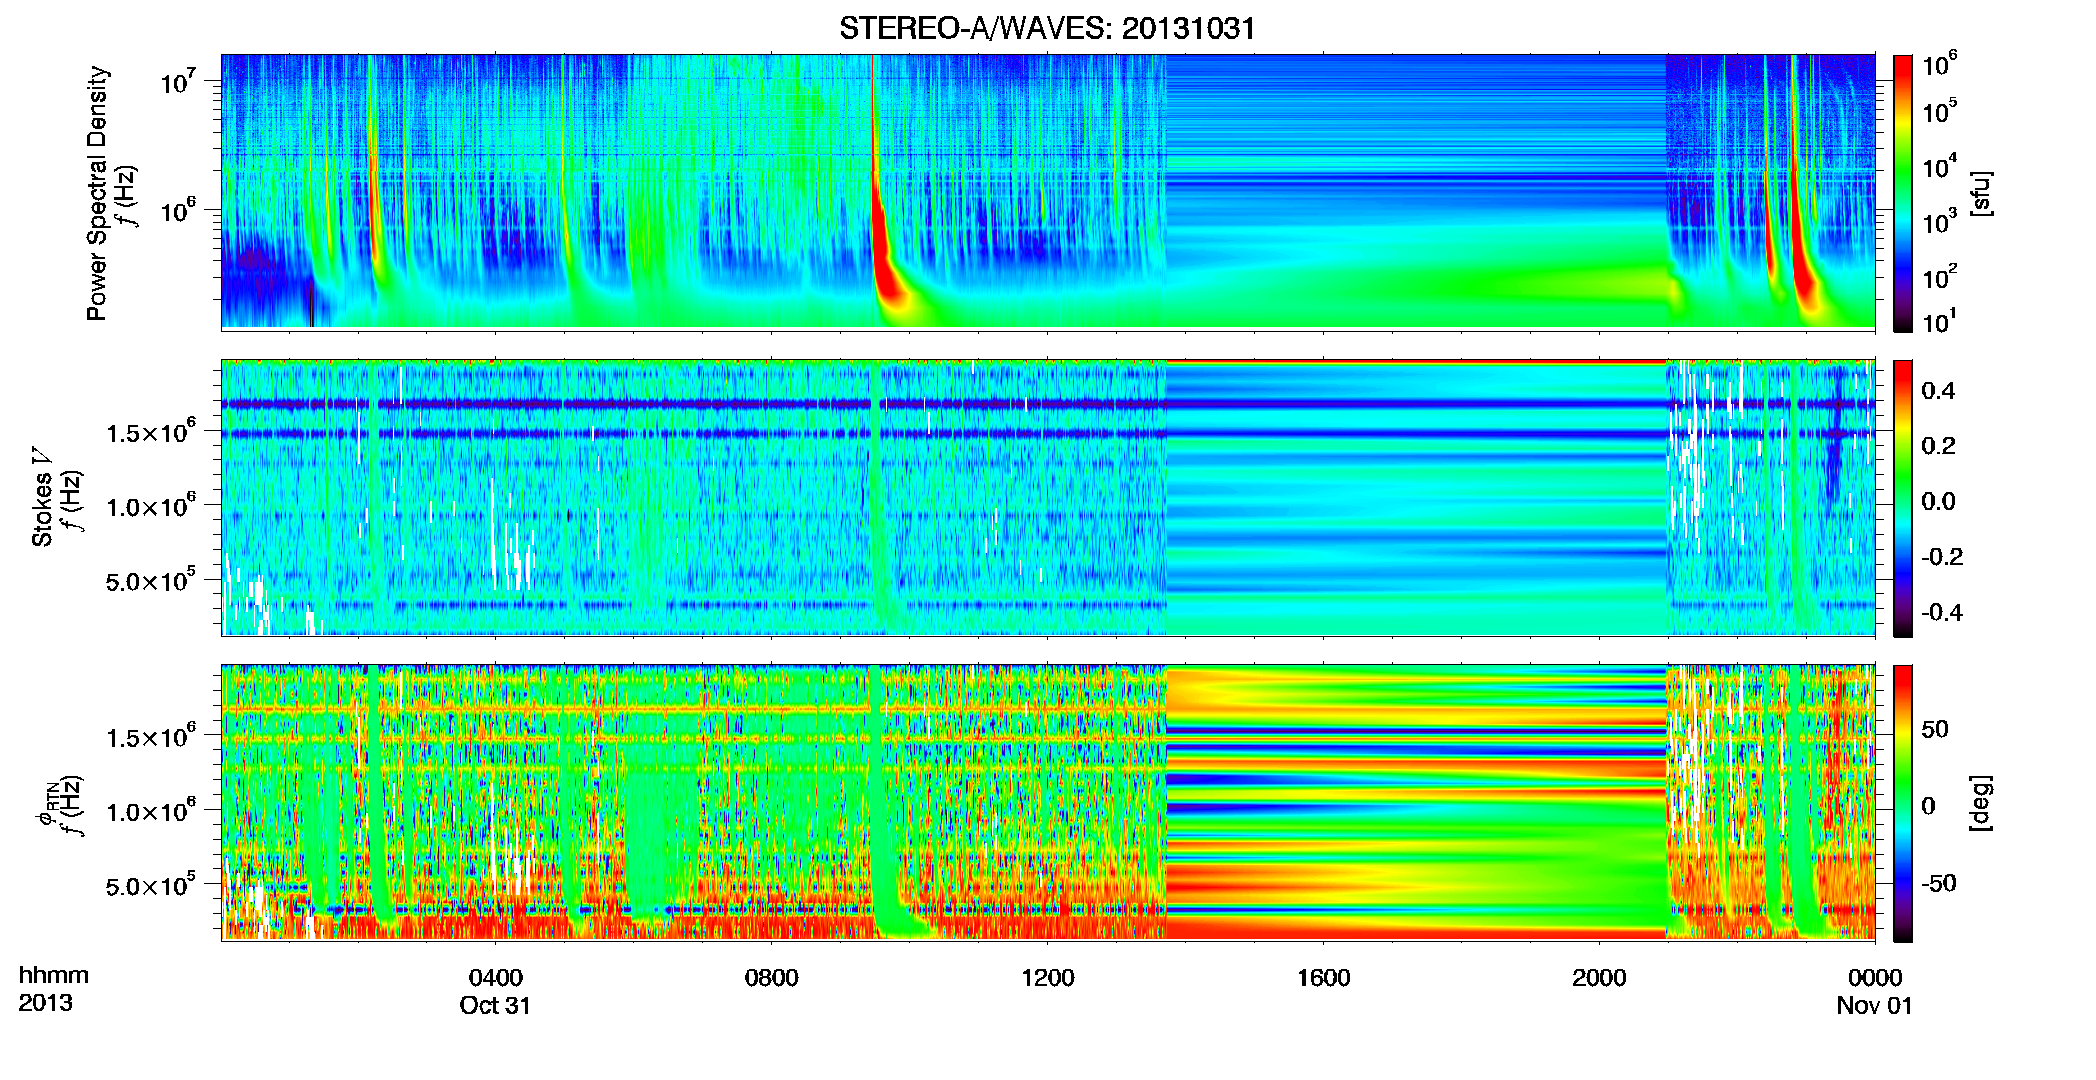Click the Nov 01 date label
This screenshot has height=1080, width=2096.
coord(1874,1006)
